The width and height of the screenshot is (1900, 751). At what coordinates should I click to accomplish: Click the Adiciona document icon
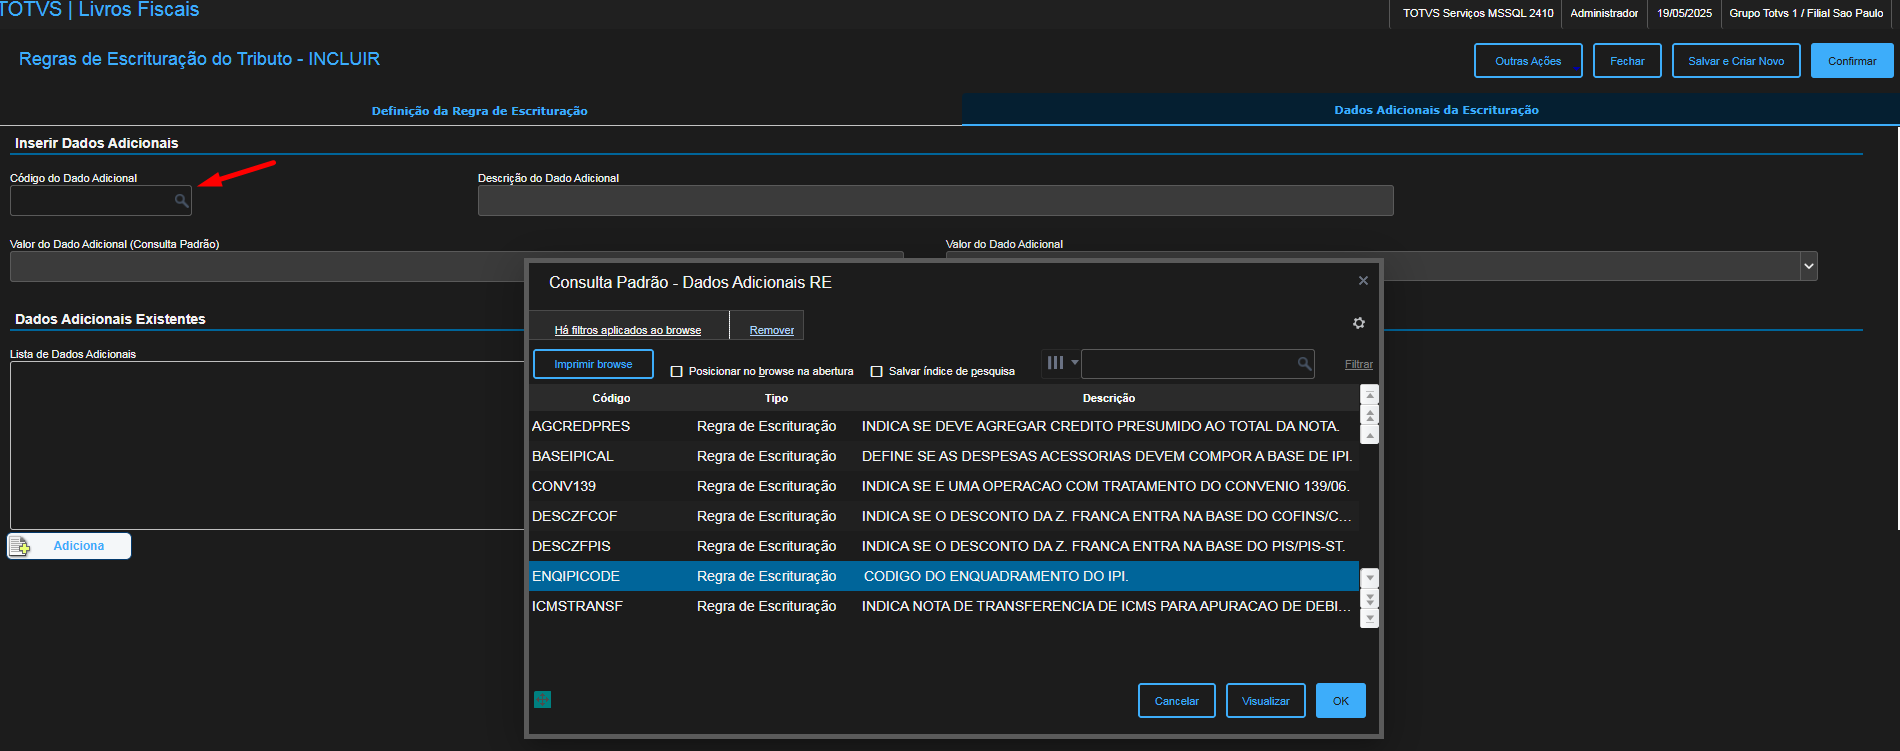[x=20, y=546]
